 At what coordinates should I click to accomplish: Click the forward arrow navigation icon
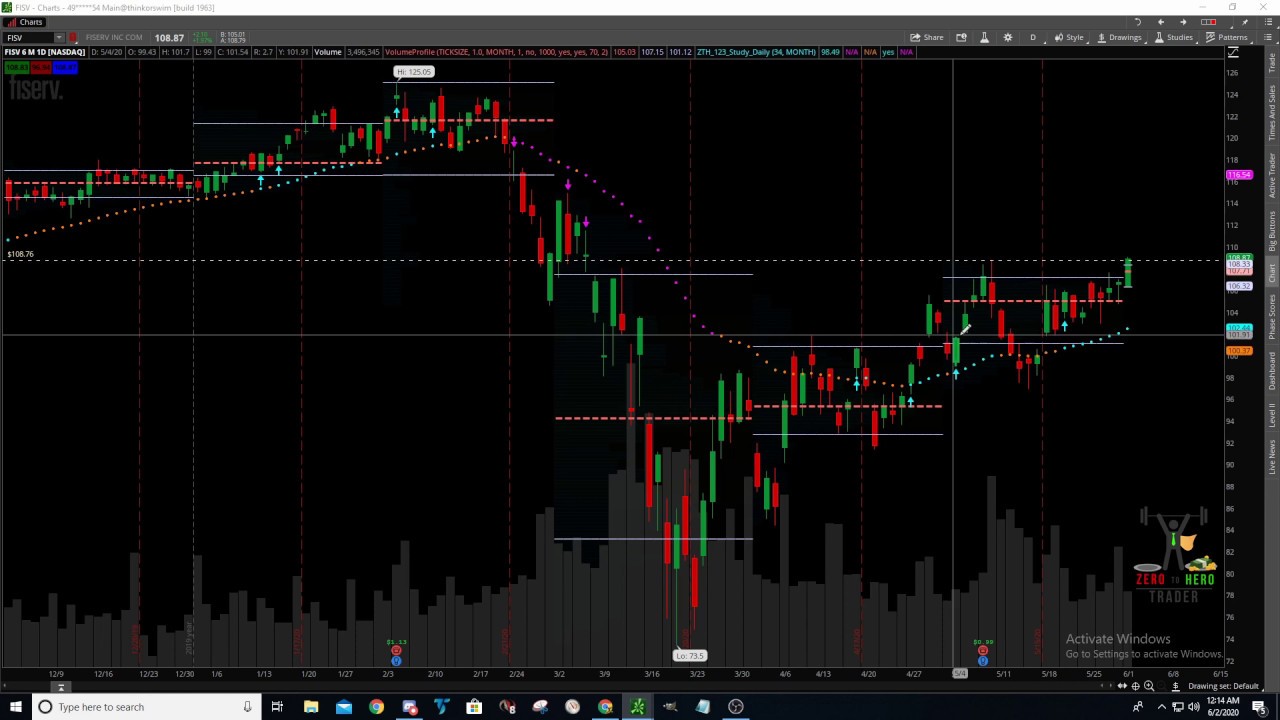[1183, 22]
